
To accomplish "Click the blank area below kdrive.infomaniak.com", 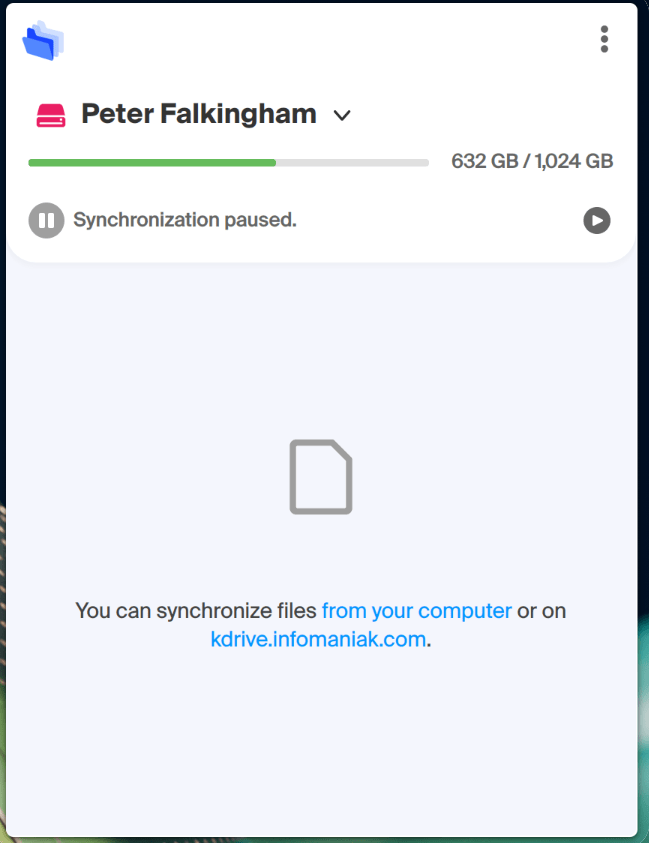I will point(321,742).
